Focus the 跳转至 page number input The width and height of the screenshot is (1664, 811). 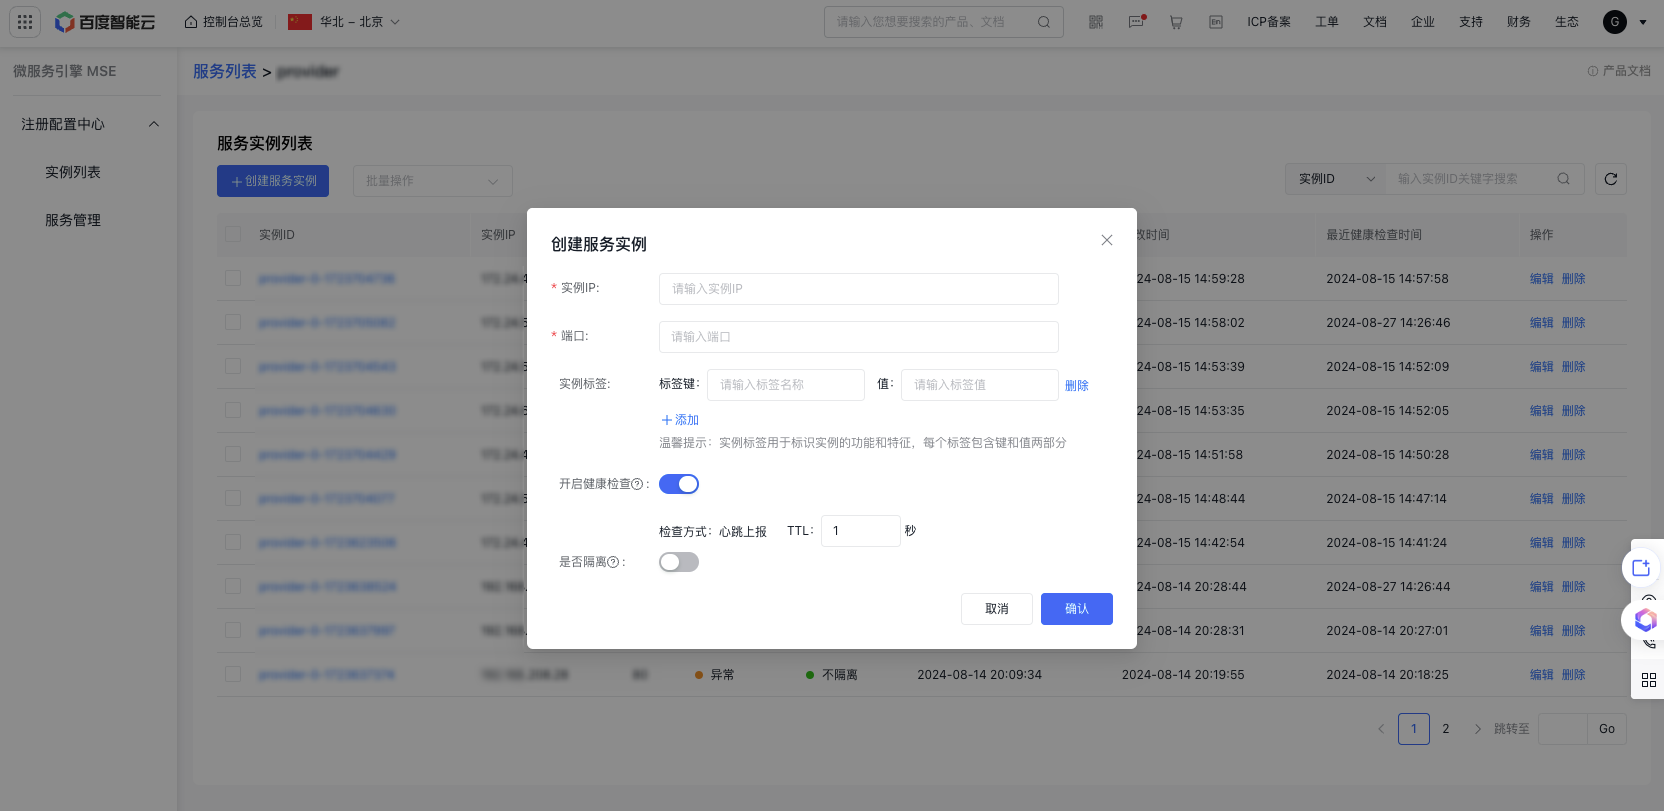pos(1563,729)
